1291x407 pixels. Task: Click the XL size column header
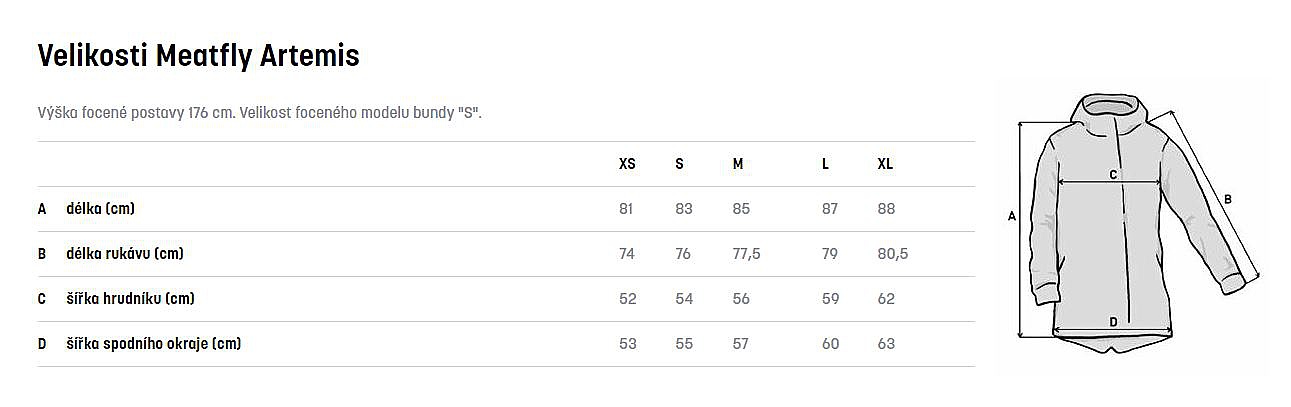(x=885, y=164)
